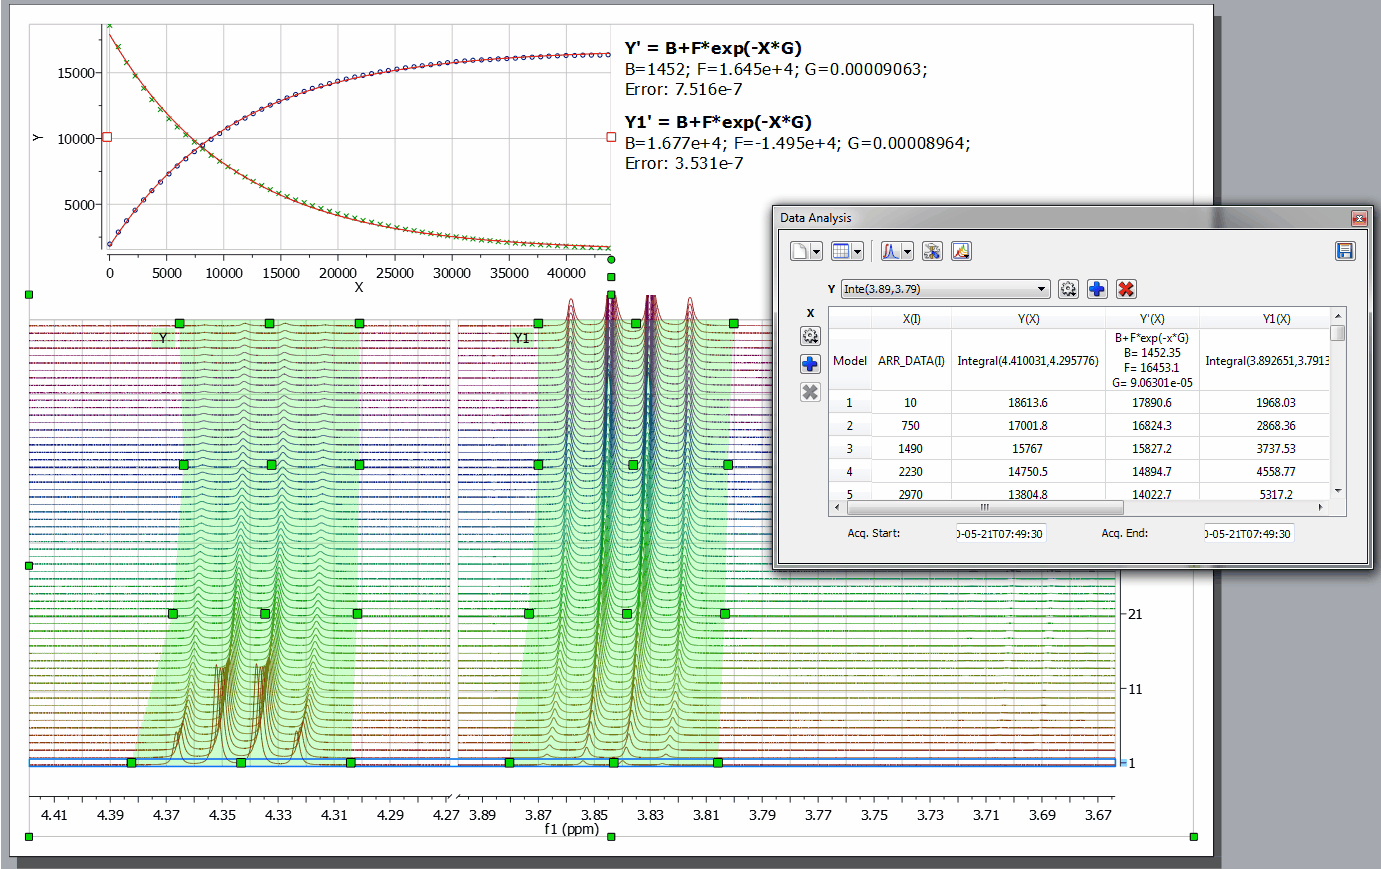
Task: Open X column settings gear icon
Action: point(810,336)
